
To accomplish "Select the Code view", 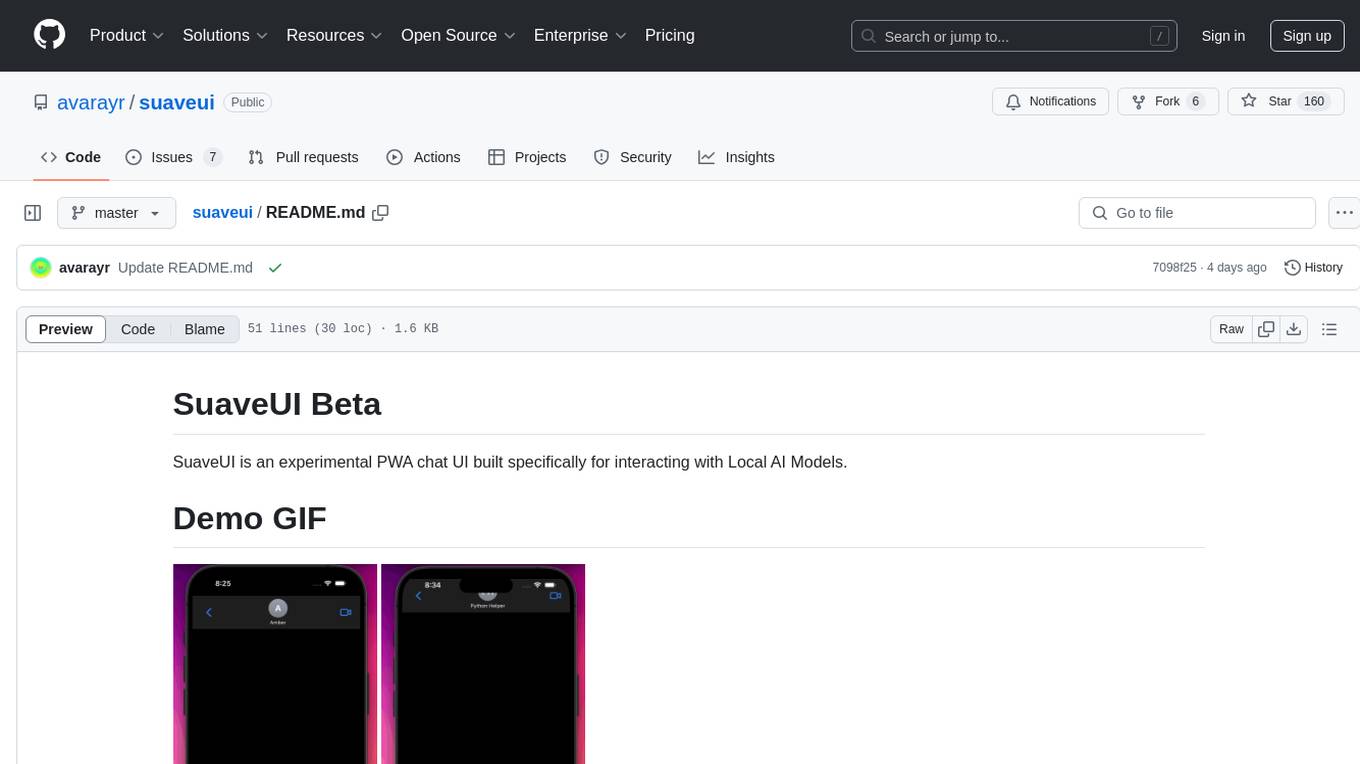I will point(138,329).
